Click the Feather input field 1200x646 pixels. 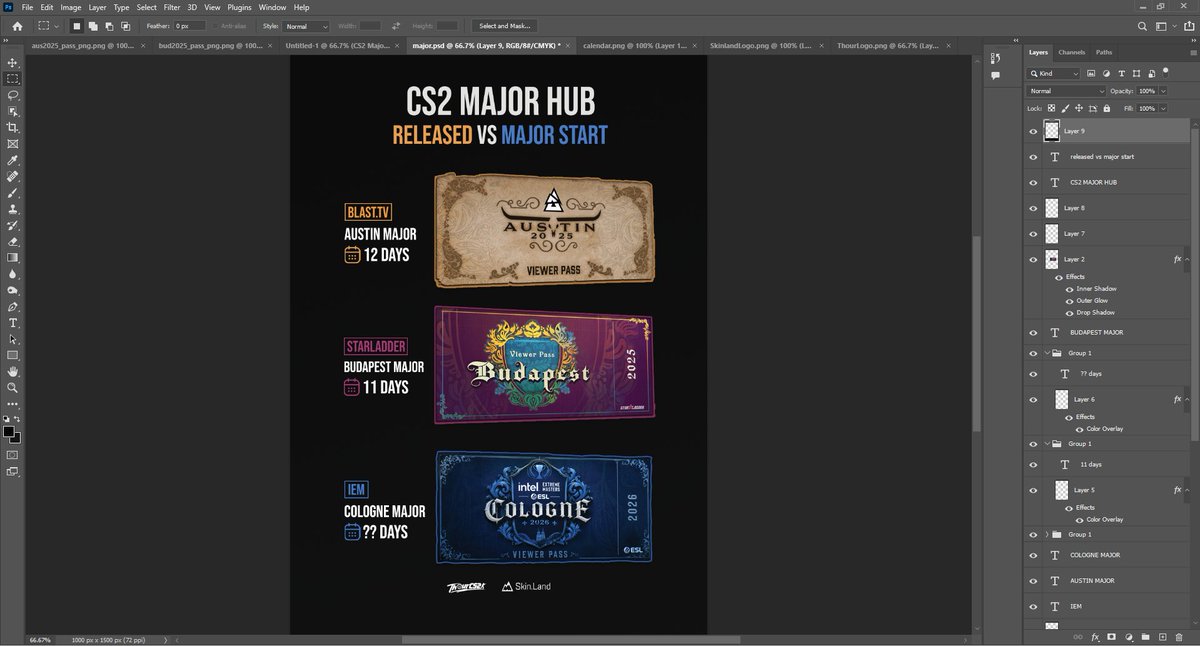pyautogui.click(x=190, y=26)
